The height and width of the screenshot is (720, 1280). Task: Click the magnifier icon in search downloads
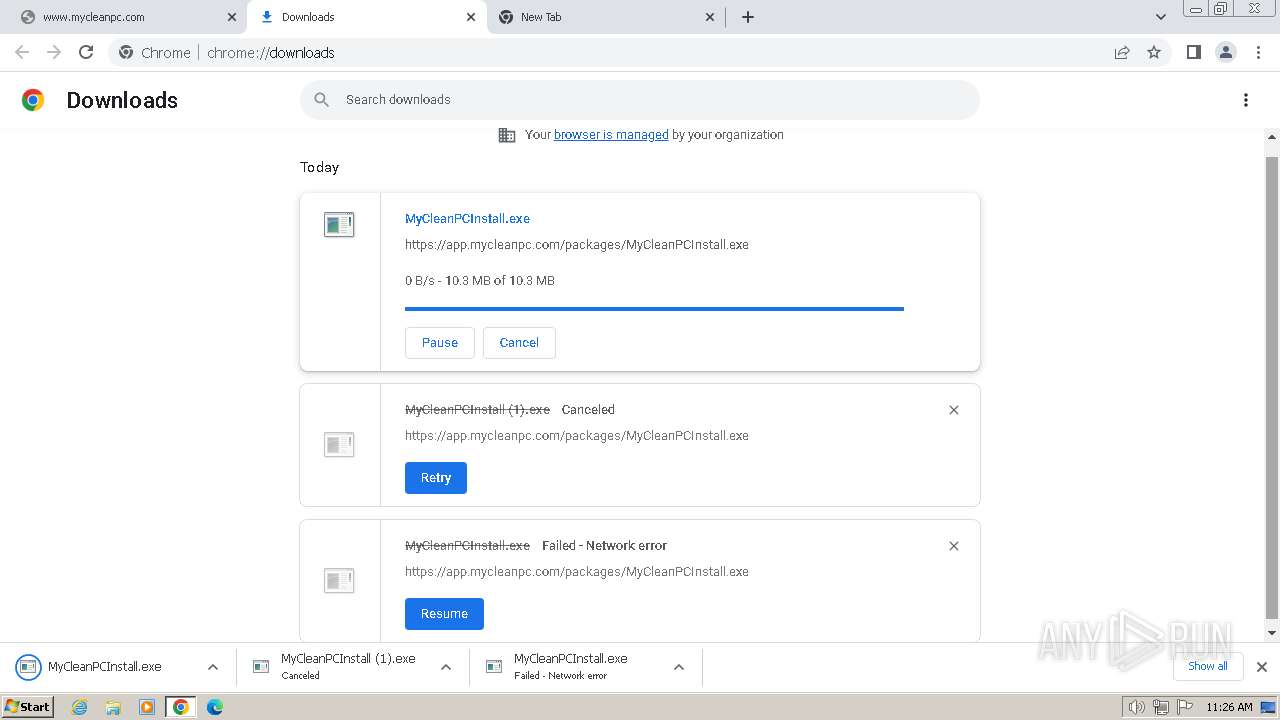tap(321, 100)
